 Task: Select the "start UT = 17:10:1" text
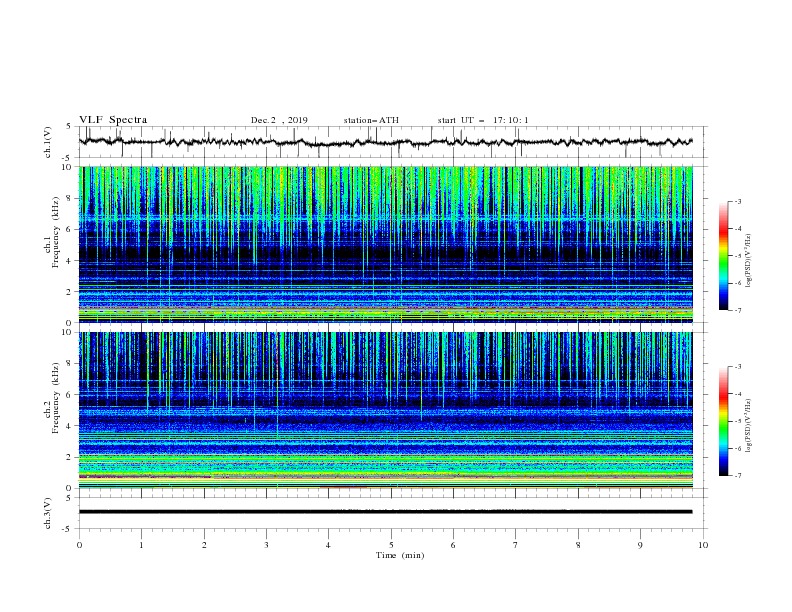(483, 120)
